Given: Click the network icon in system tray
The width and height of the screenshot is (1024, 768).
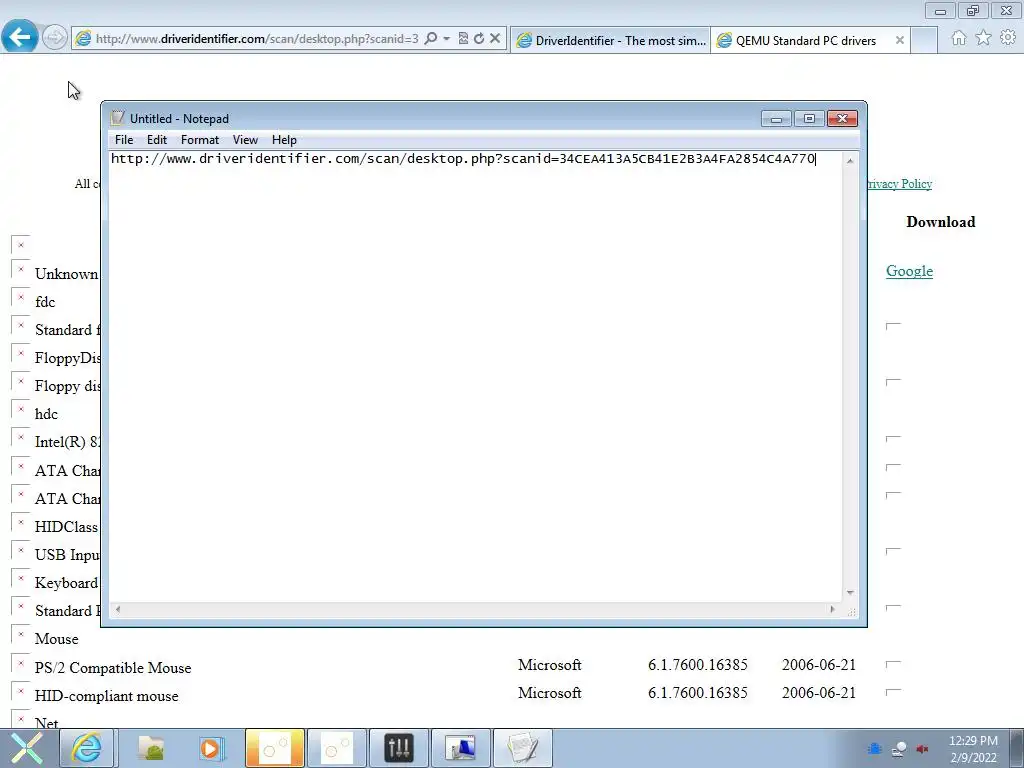Looking at the screenshot, I should click(899, 749).
